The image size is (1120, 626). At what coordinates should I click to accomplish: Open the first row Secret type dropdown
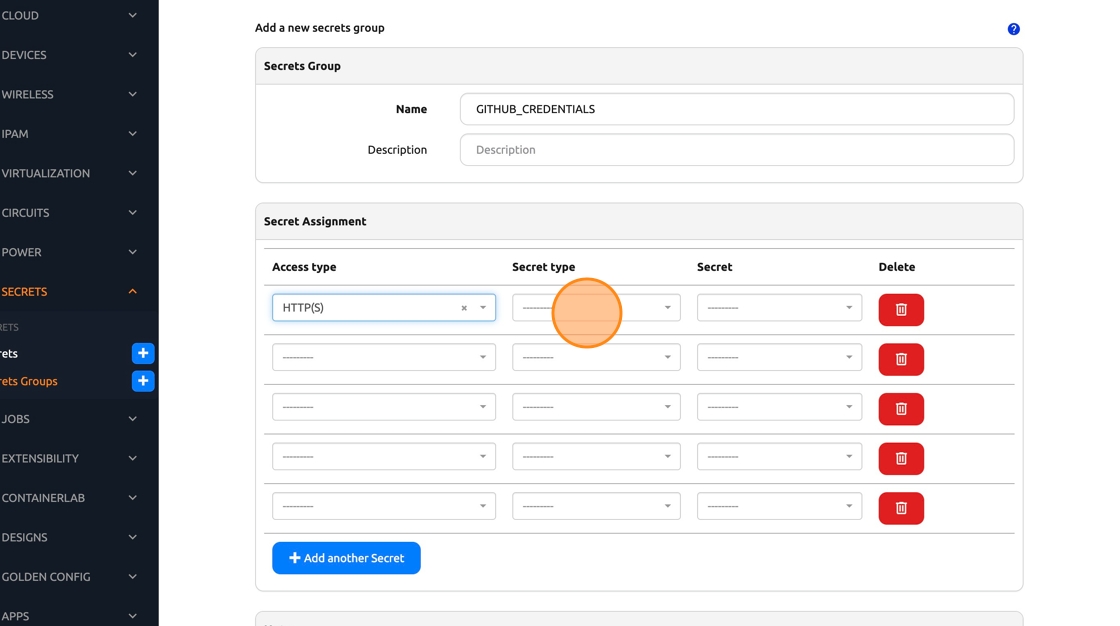click(596, 308)
